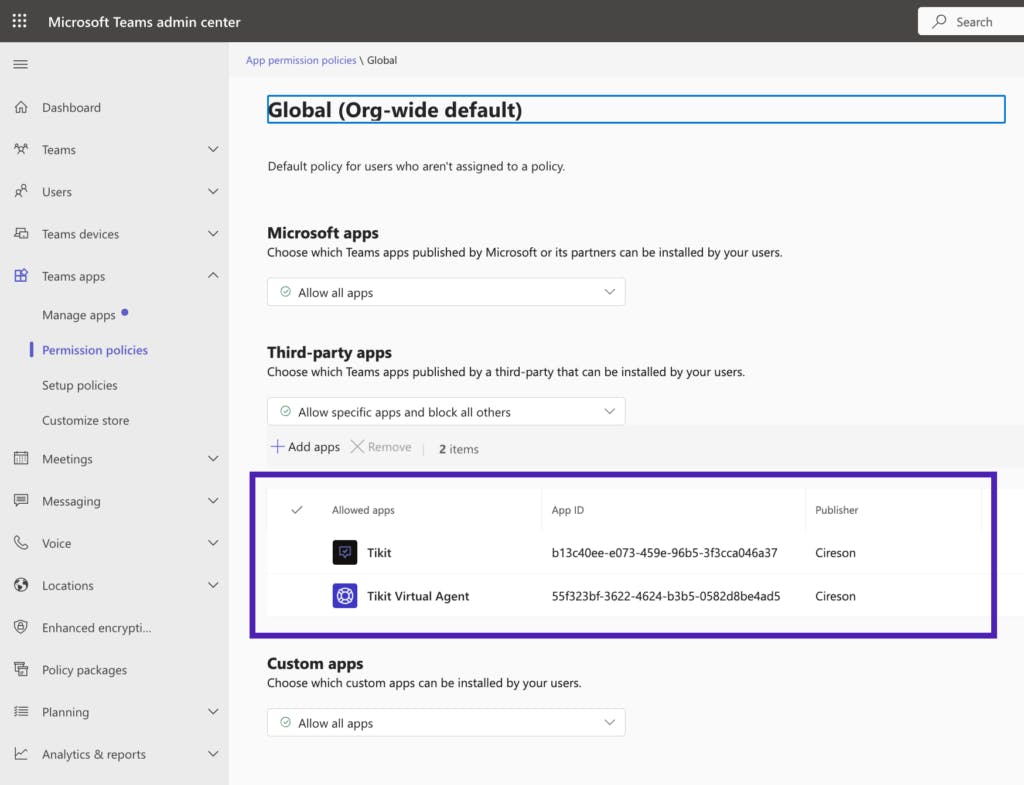Viewport: 1024px width, 785px height.
Task: Edit the Global (Org-wide default) name field
Action: point(635,110)
